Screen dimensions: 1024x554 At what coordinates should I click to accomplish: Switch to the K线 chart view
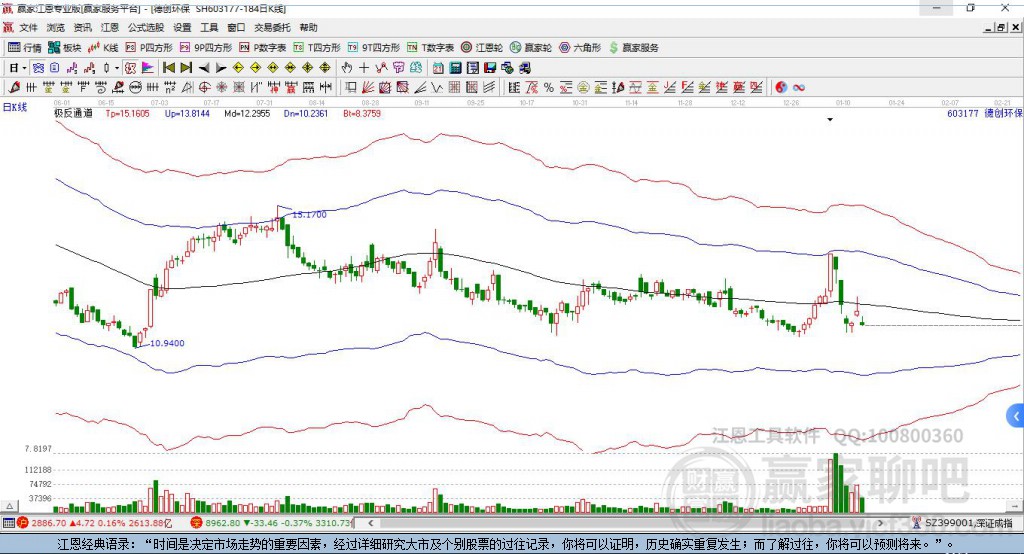coord(103,48)
